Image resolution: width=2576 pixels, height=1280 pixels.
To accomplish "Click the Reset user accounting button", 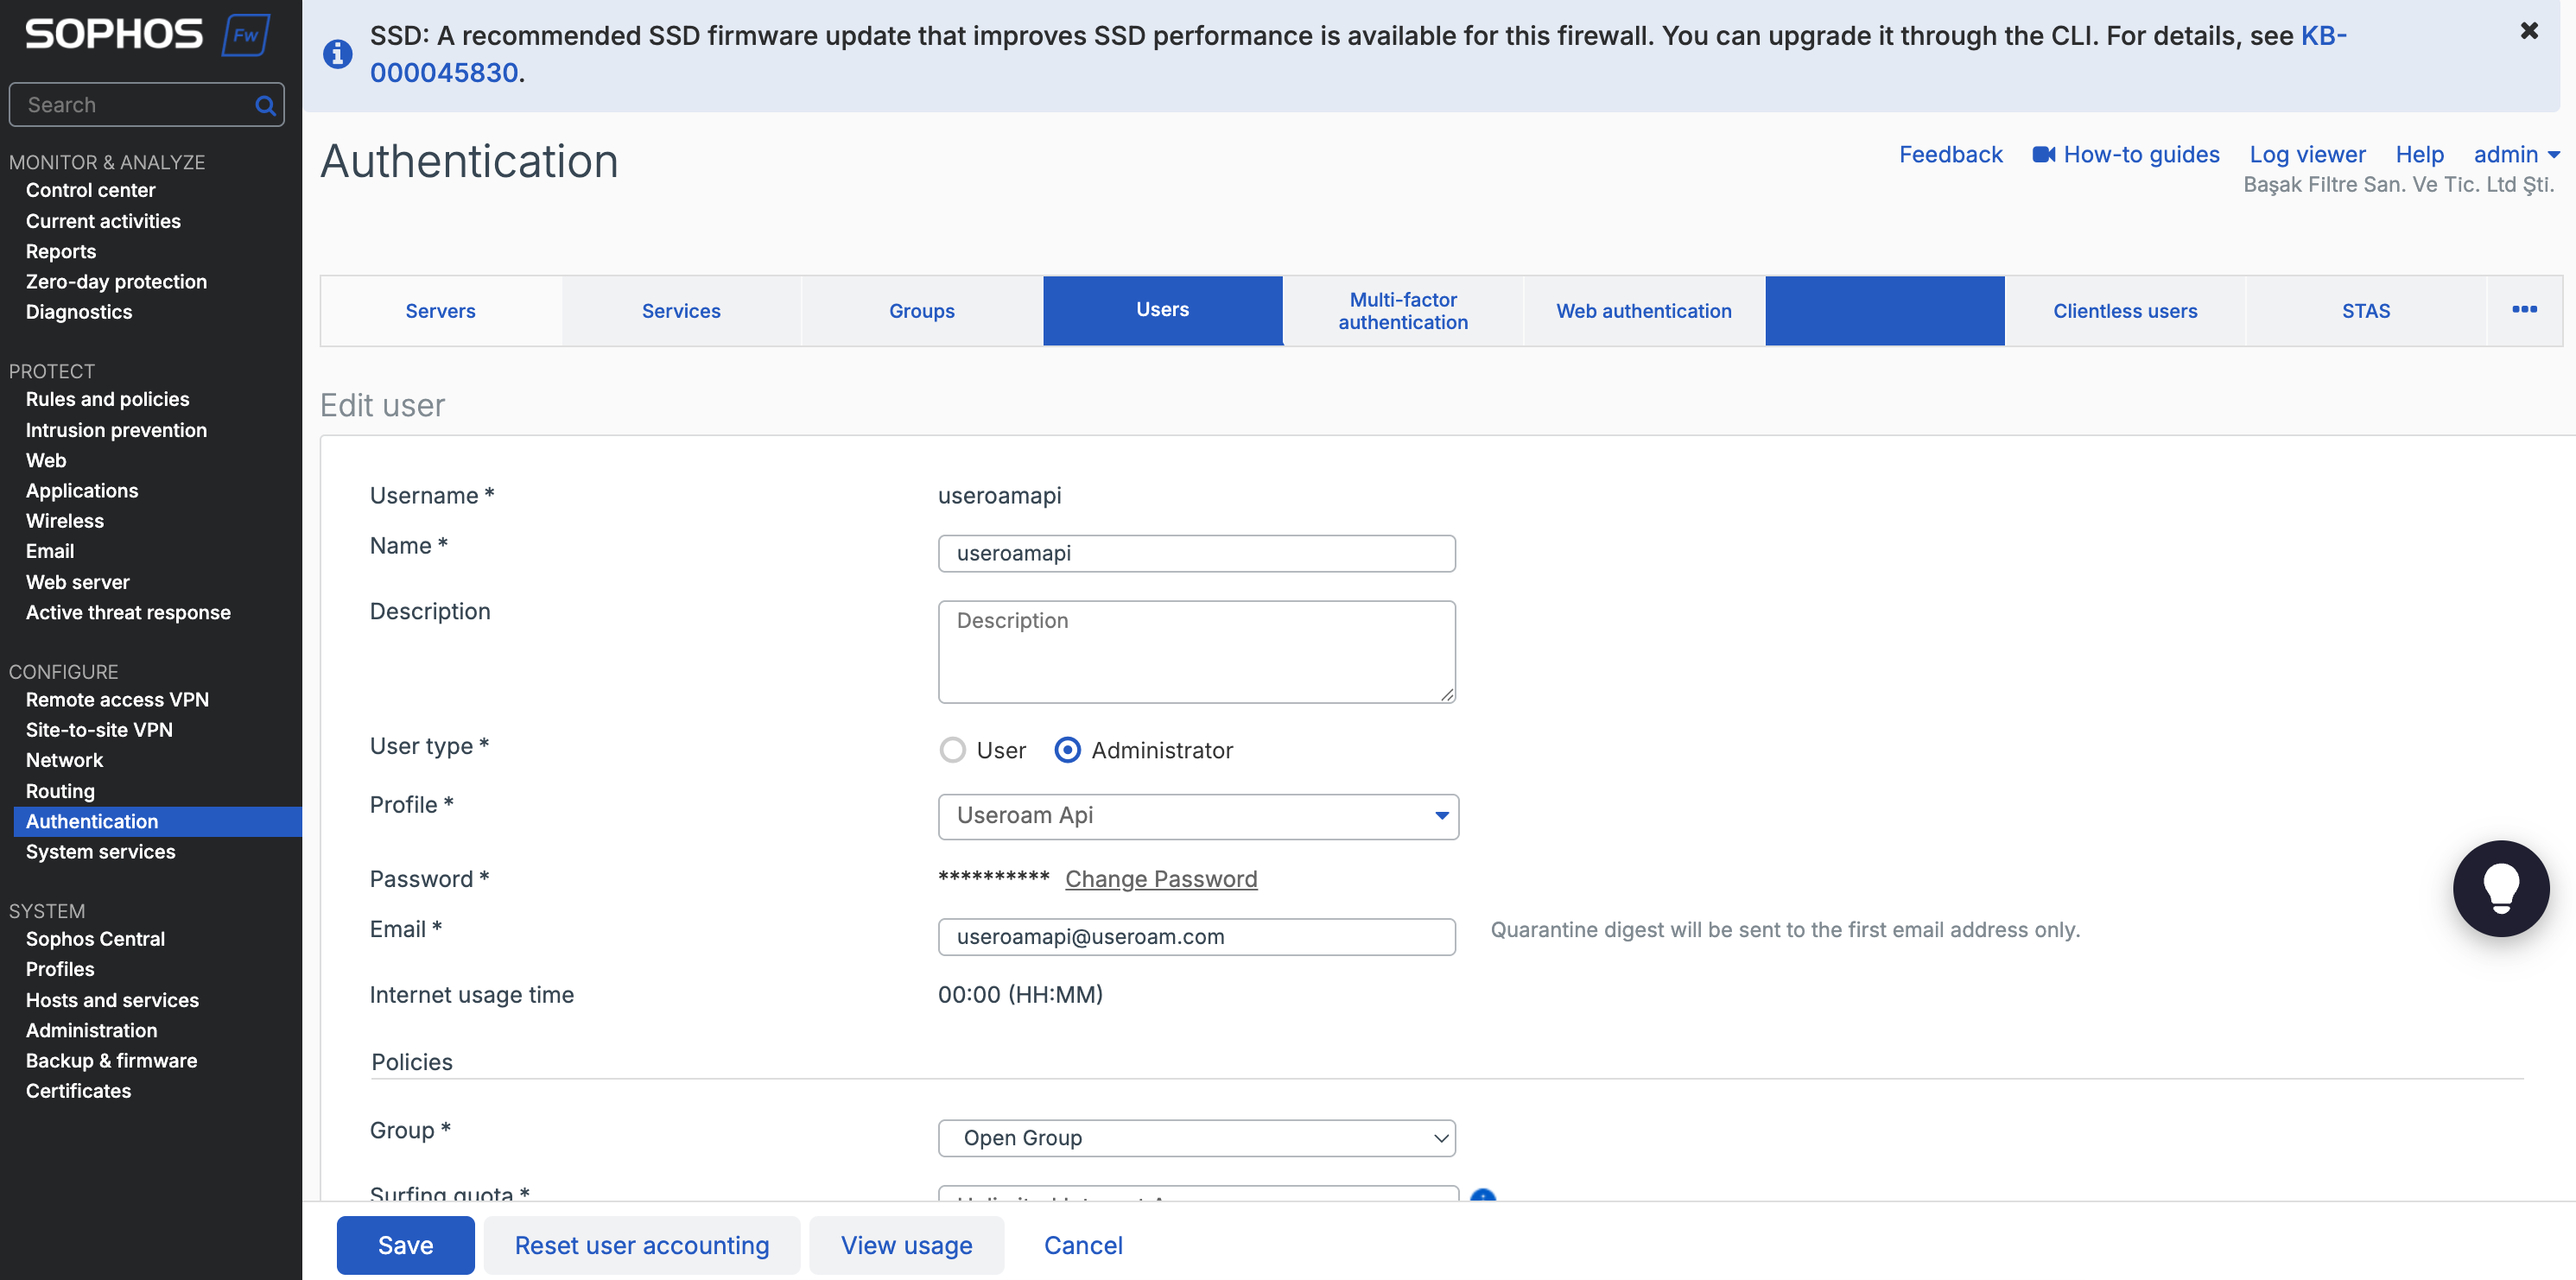I will [642, 1245].
